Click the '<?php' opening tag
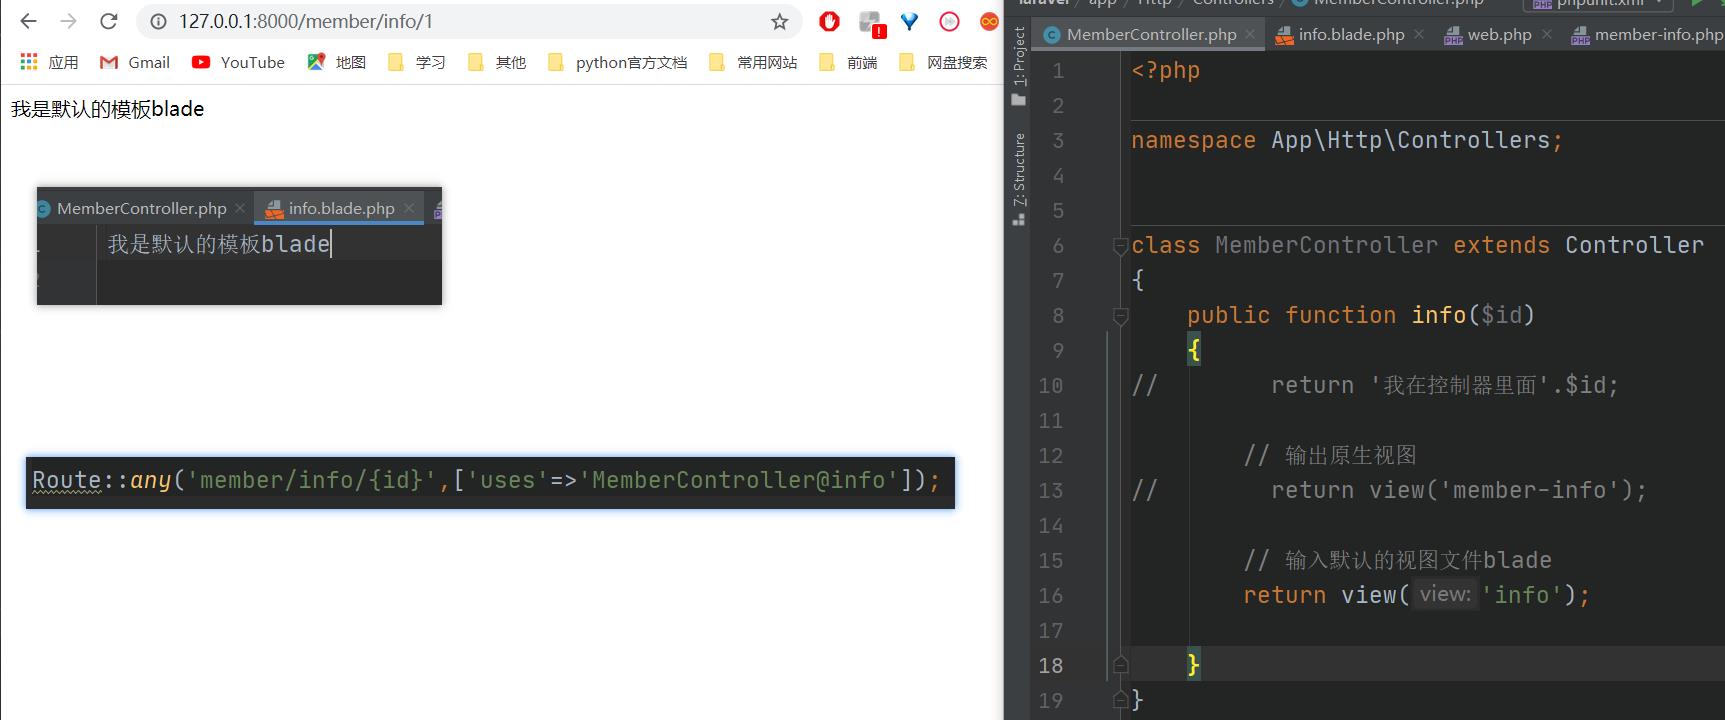The width and height of the screenshot is (1725, 720). pos(1166,70)
